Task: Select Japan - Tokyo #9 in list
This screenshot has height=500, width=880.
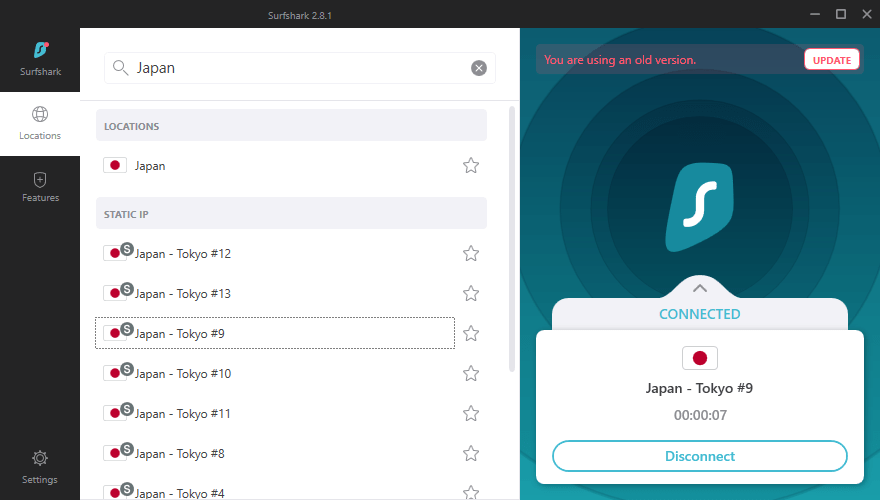Action: click(275, 333)
